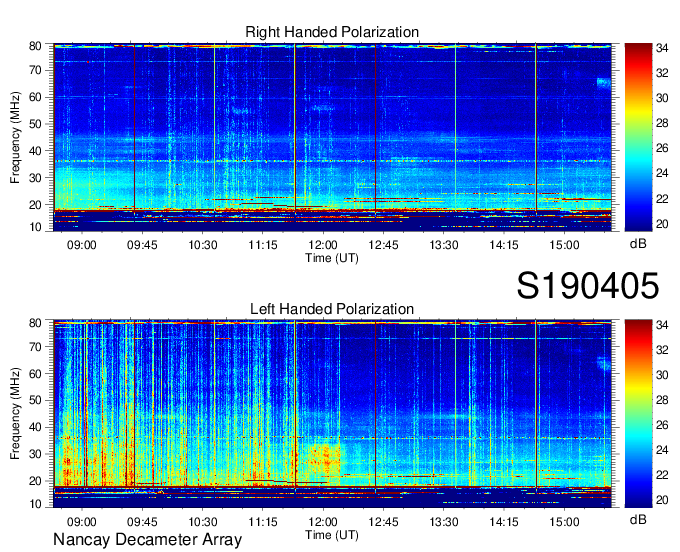Click the 32 value on bottom color bar scale
Image resolution: width=680 pixels, height=552 pixels.
[x=662, y=350]
